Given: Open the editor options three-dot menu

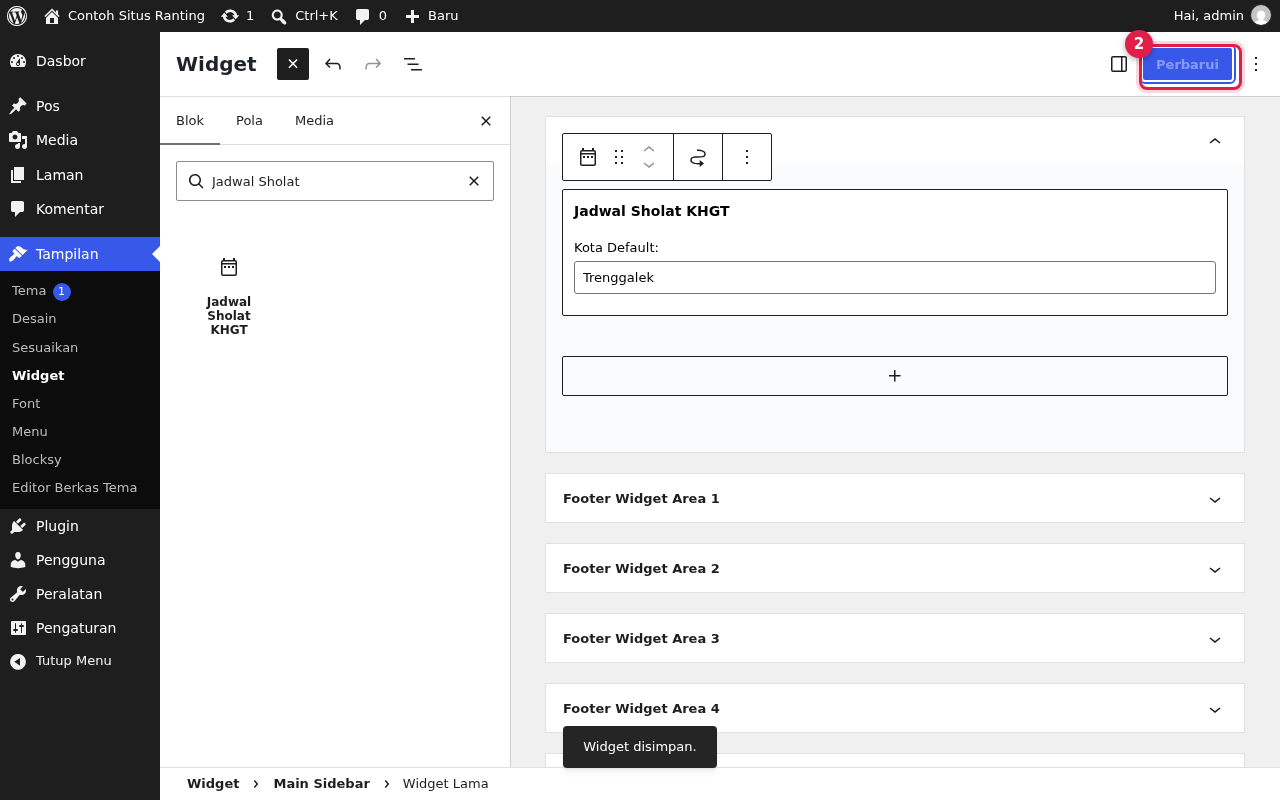Looking at the screenshot, I should click(1256, 64).
